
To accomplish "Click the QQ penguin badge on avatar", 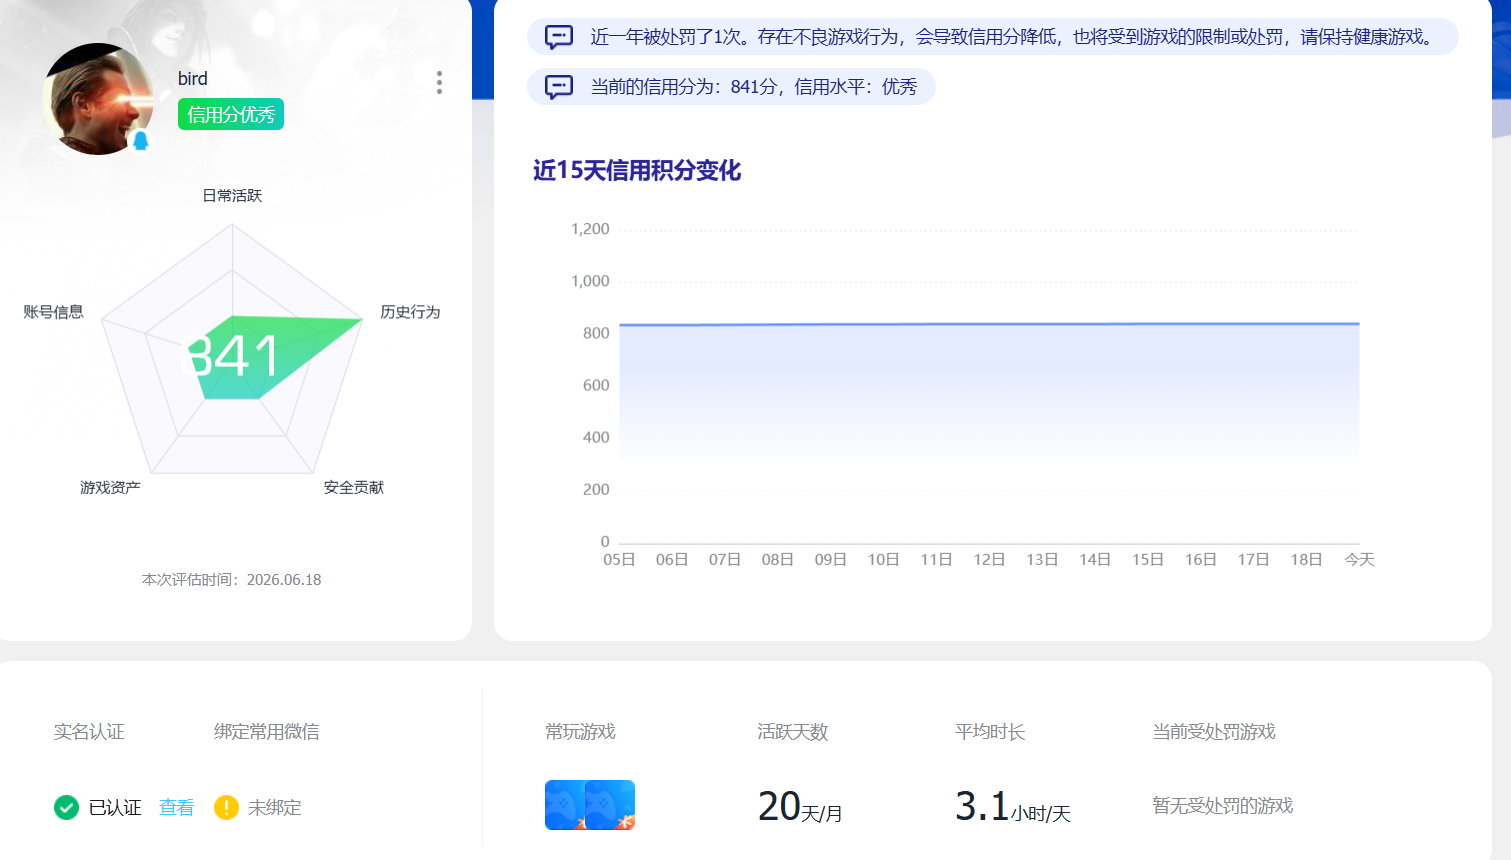I will click(x=141, y=141).
